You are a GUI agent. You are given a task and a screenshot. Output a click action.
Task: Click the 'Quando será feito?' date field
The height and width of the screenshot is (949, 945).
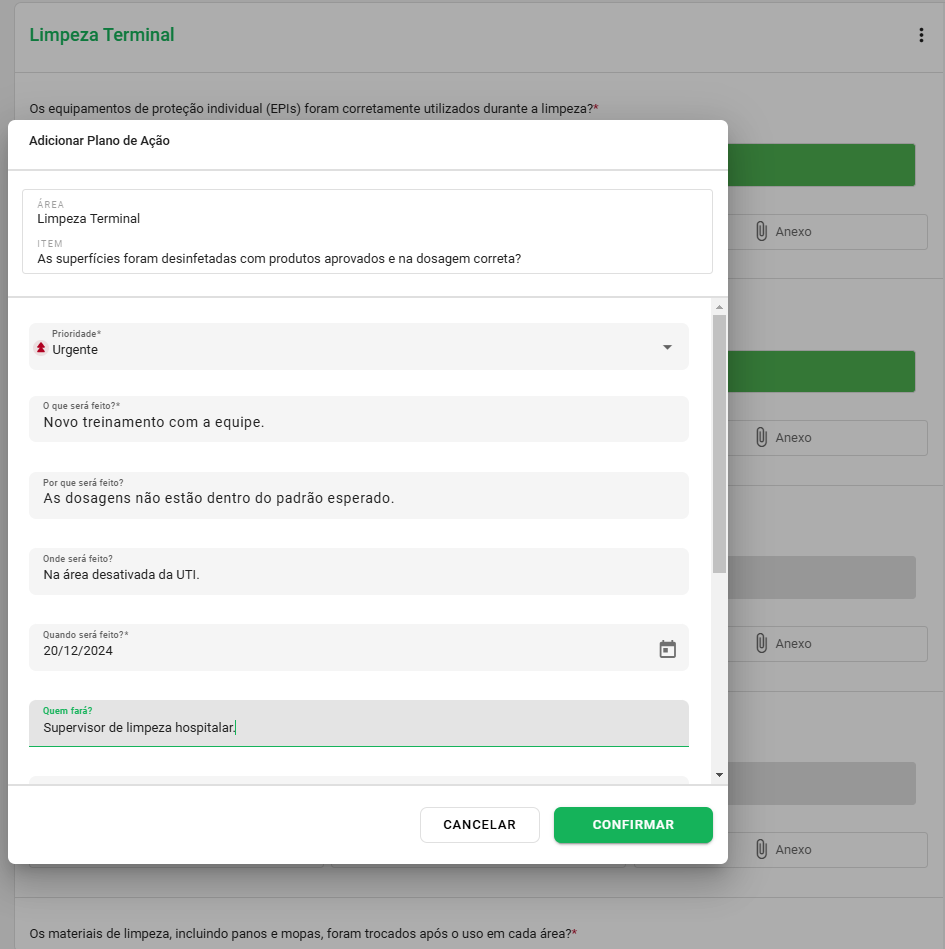point(300,649)
